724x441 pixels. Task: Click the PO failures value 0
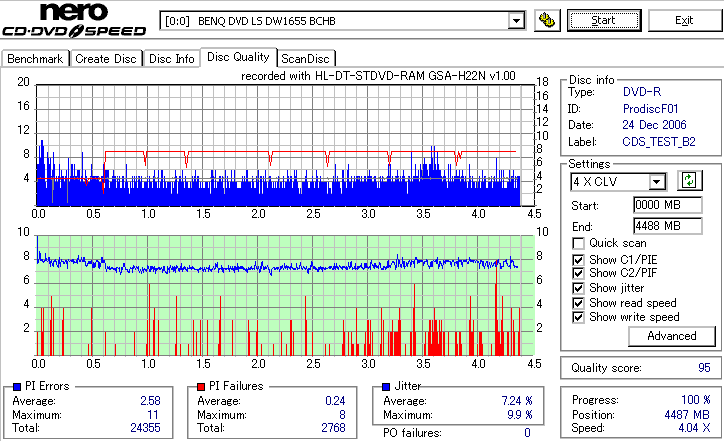527,433
